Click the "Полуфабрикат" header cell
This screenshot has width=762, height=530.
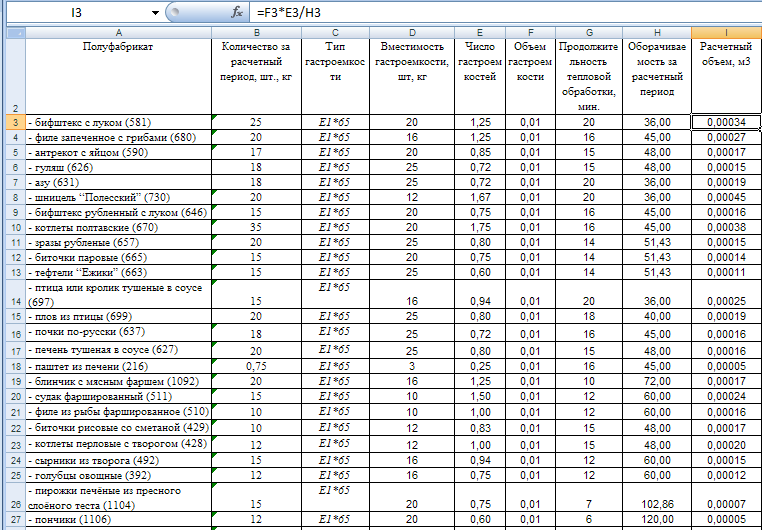click(119, 77)
